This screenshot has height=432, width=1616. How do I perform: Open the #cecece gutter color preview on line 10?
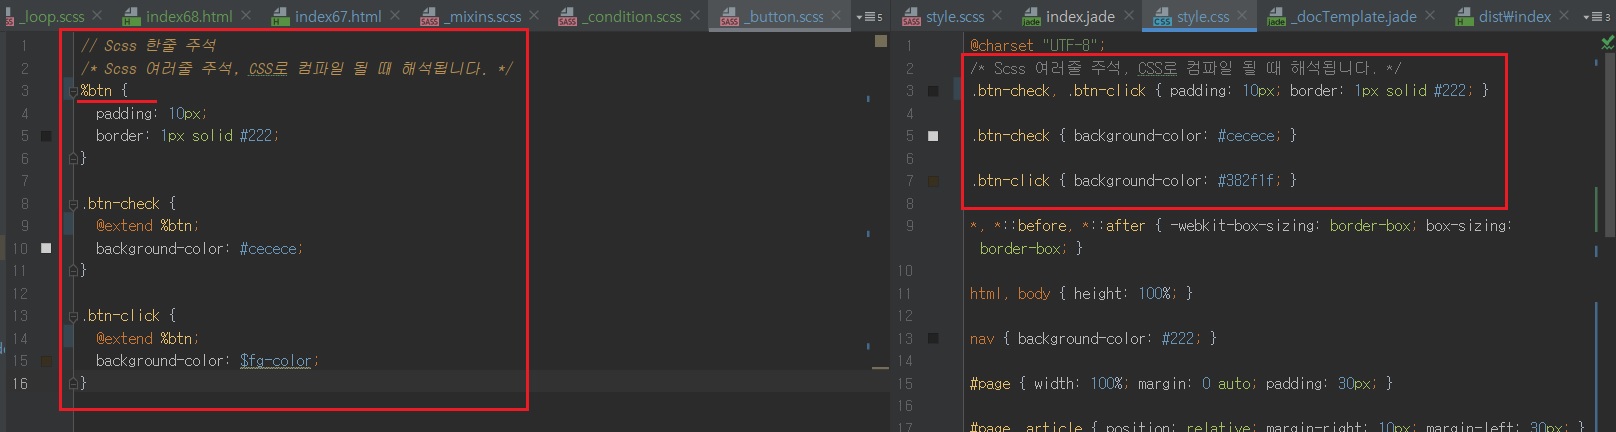click(46, 248)
